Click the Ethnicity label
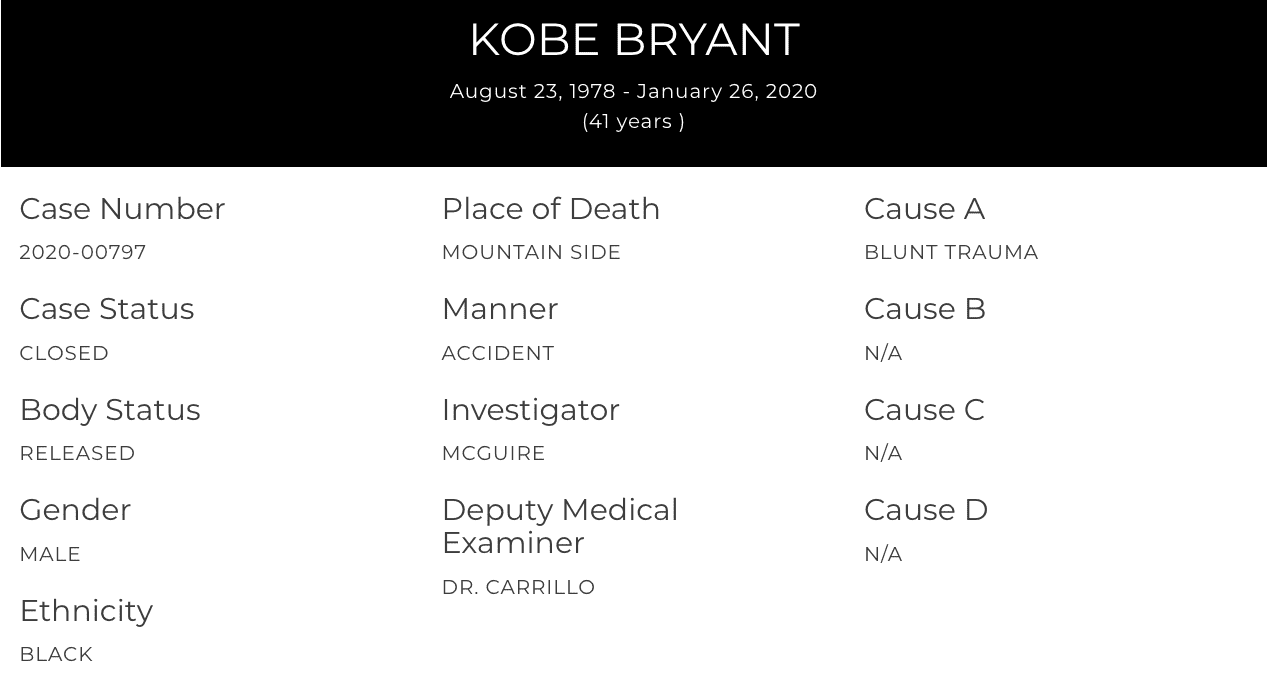This screenshot has height=673, width=1267. pos(86,610)
